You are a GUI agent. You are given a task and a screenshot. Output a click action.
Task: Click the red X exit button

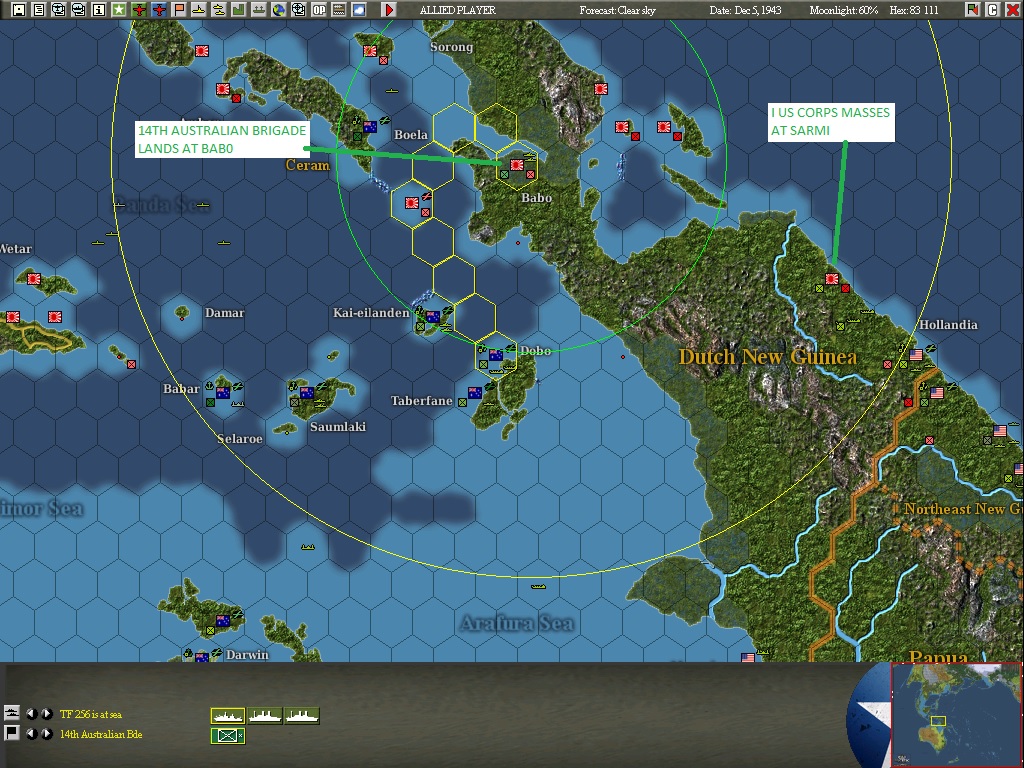pos(1012,10)
